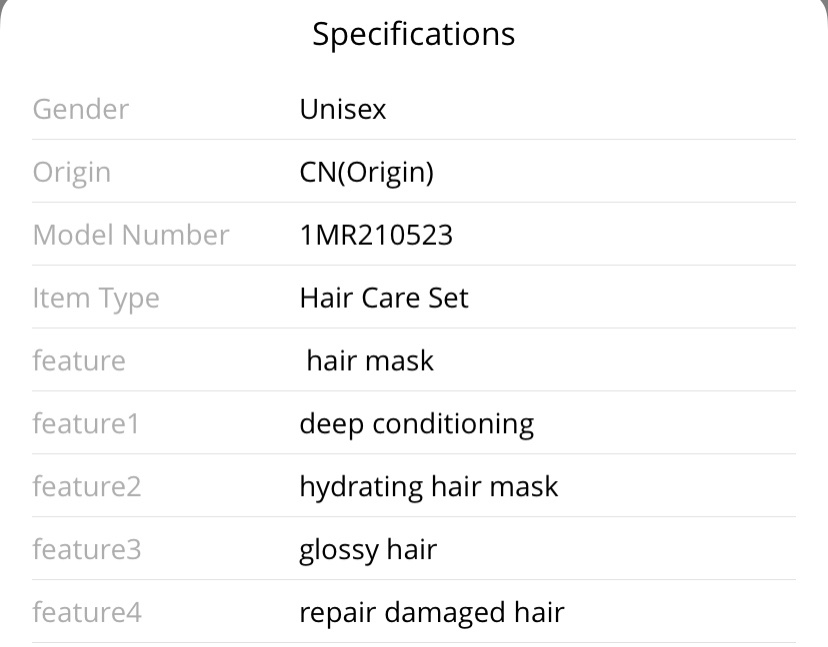Select the Item Type label
This screenshot has width=828, height=647.
pyautogui.click(x=96, y=298)
